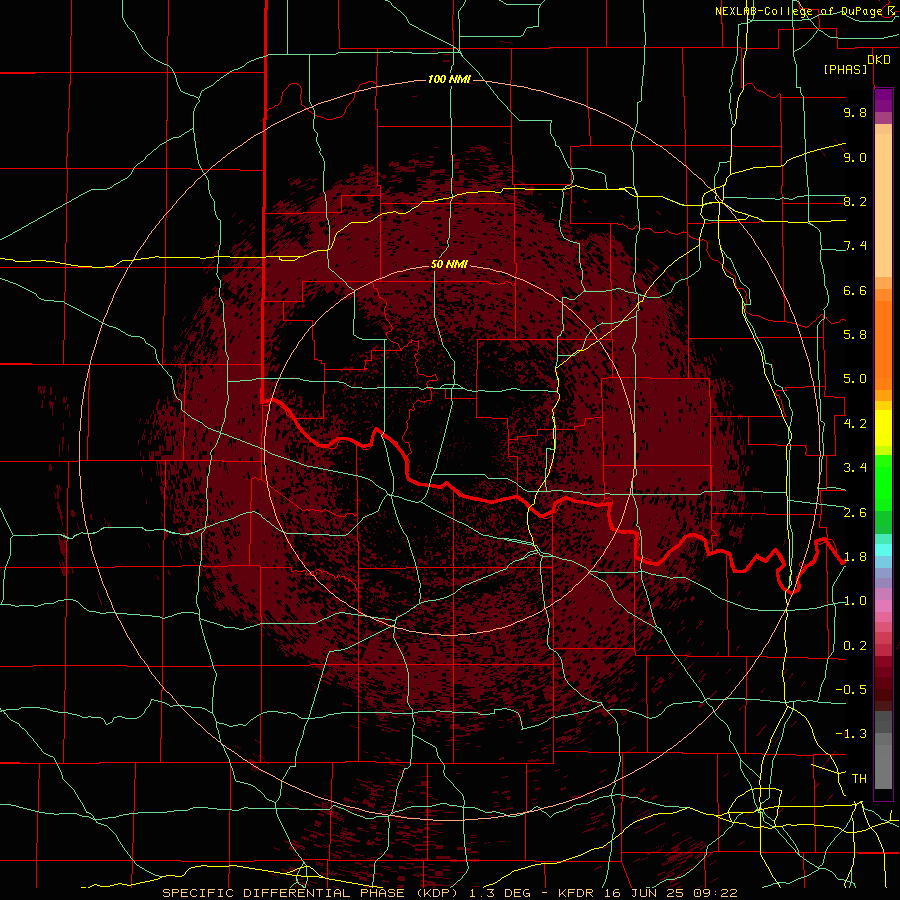Click the 0.2 legend value
900x900 pixels.
(x=855, y=646)
